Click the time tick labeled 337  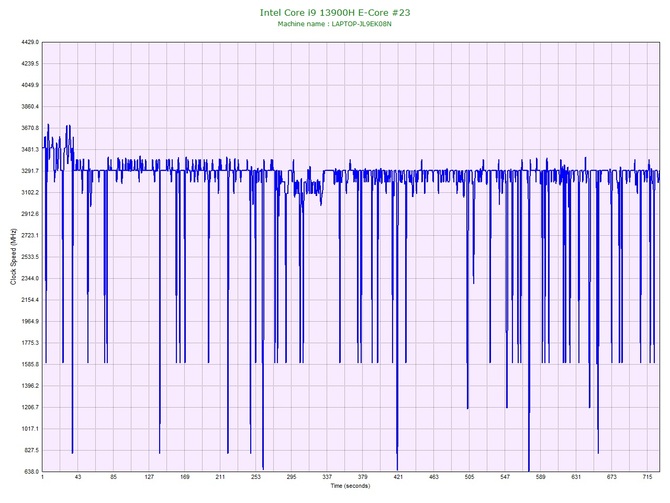[327, 477]
